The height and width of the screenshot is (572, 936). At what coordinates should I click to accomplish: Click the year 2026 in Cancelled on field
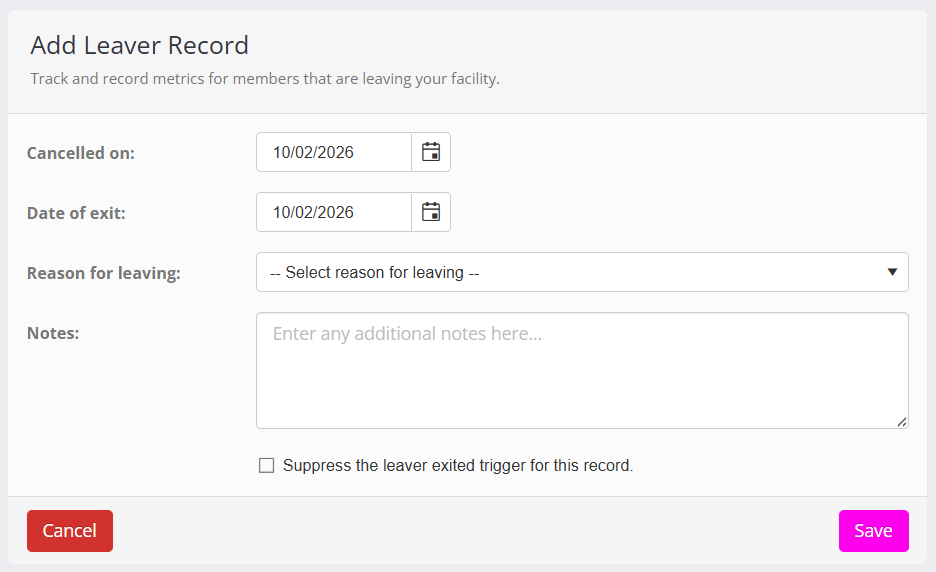(x=335, y=153)
